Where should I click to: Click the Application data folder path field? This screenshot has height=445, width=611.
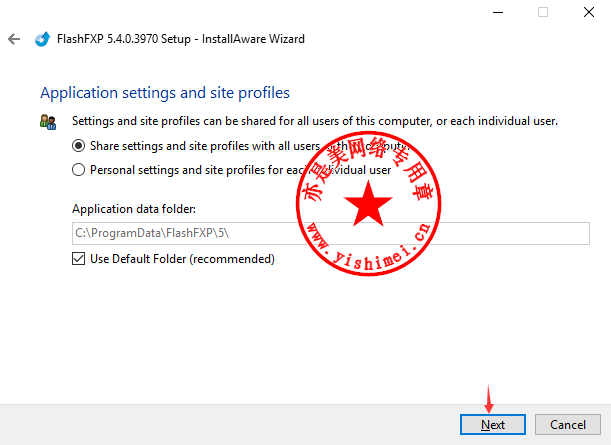tap(330, 233)
